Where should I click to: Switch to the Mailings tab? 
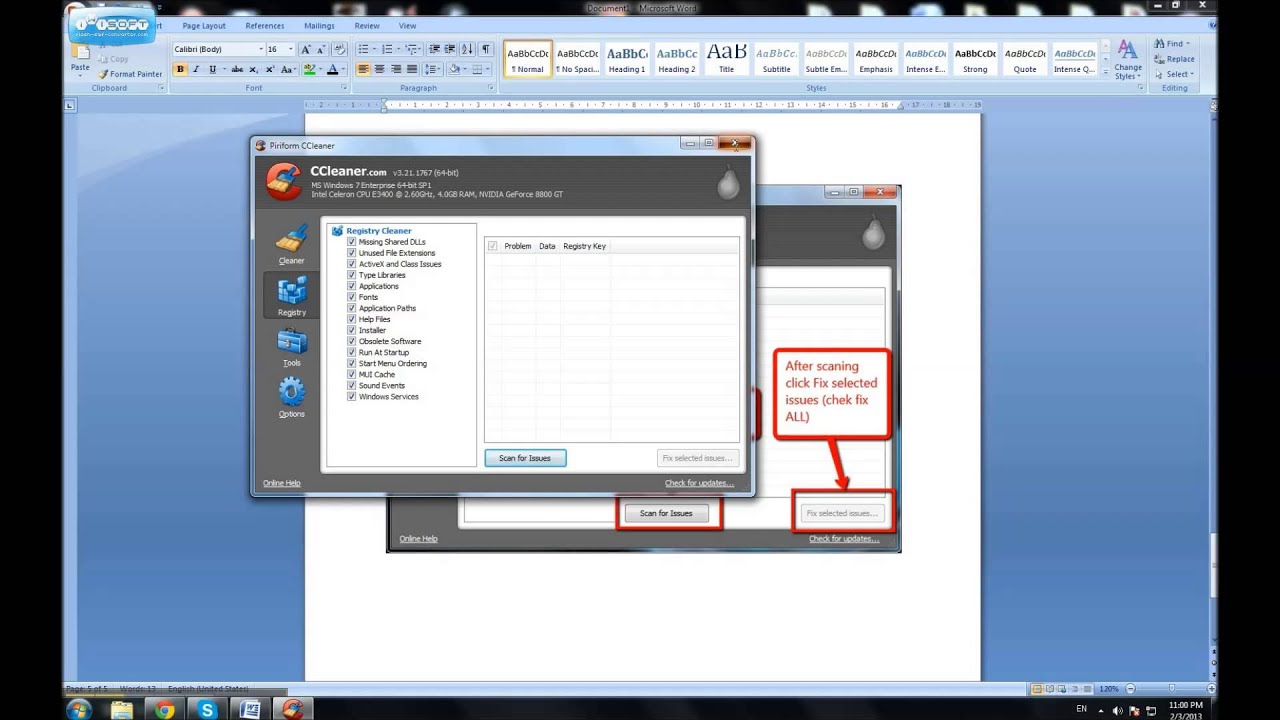(x=319, y=26)
